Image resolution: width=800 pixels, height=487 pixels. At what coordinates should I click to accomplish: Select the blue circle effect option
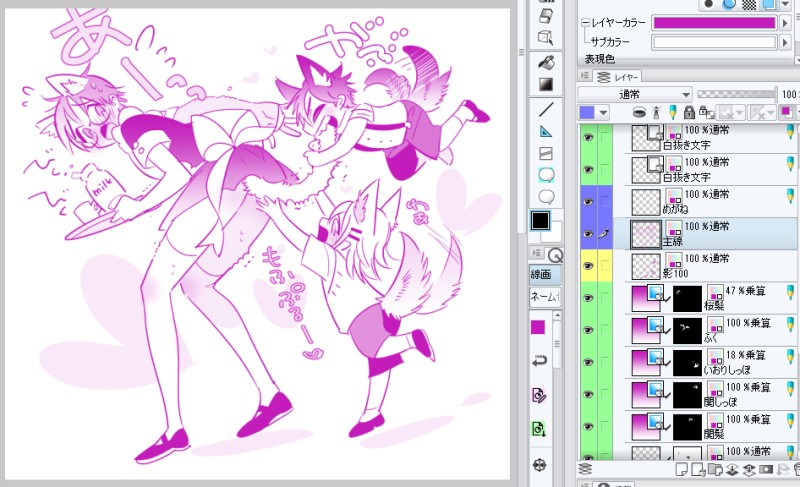tap(729, 4)
